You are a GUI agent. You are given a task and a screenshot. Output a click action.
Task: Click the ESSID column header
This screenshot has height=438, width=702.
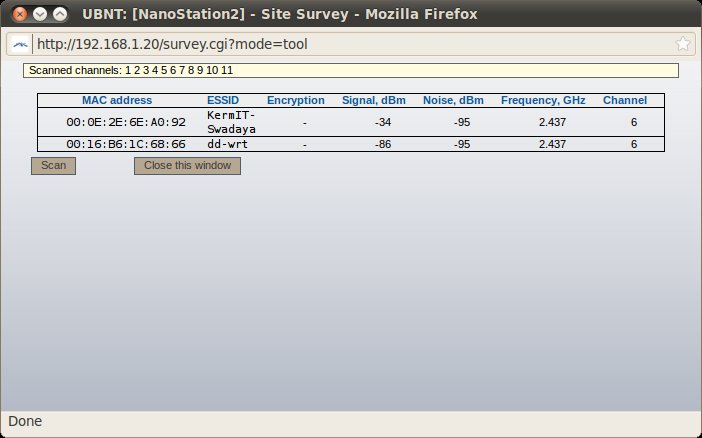point(224,100)
